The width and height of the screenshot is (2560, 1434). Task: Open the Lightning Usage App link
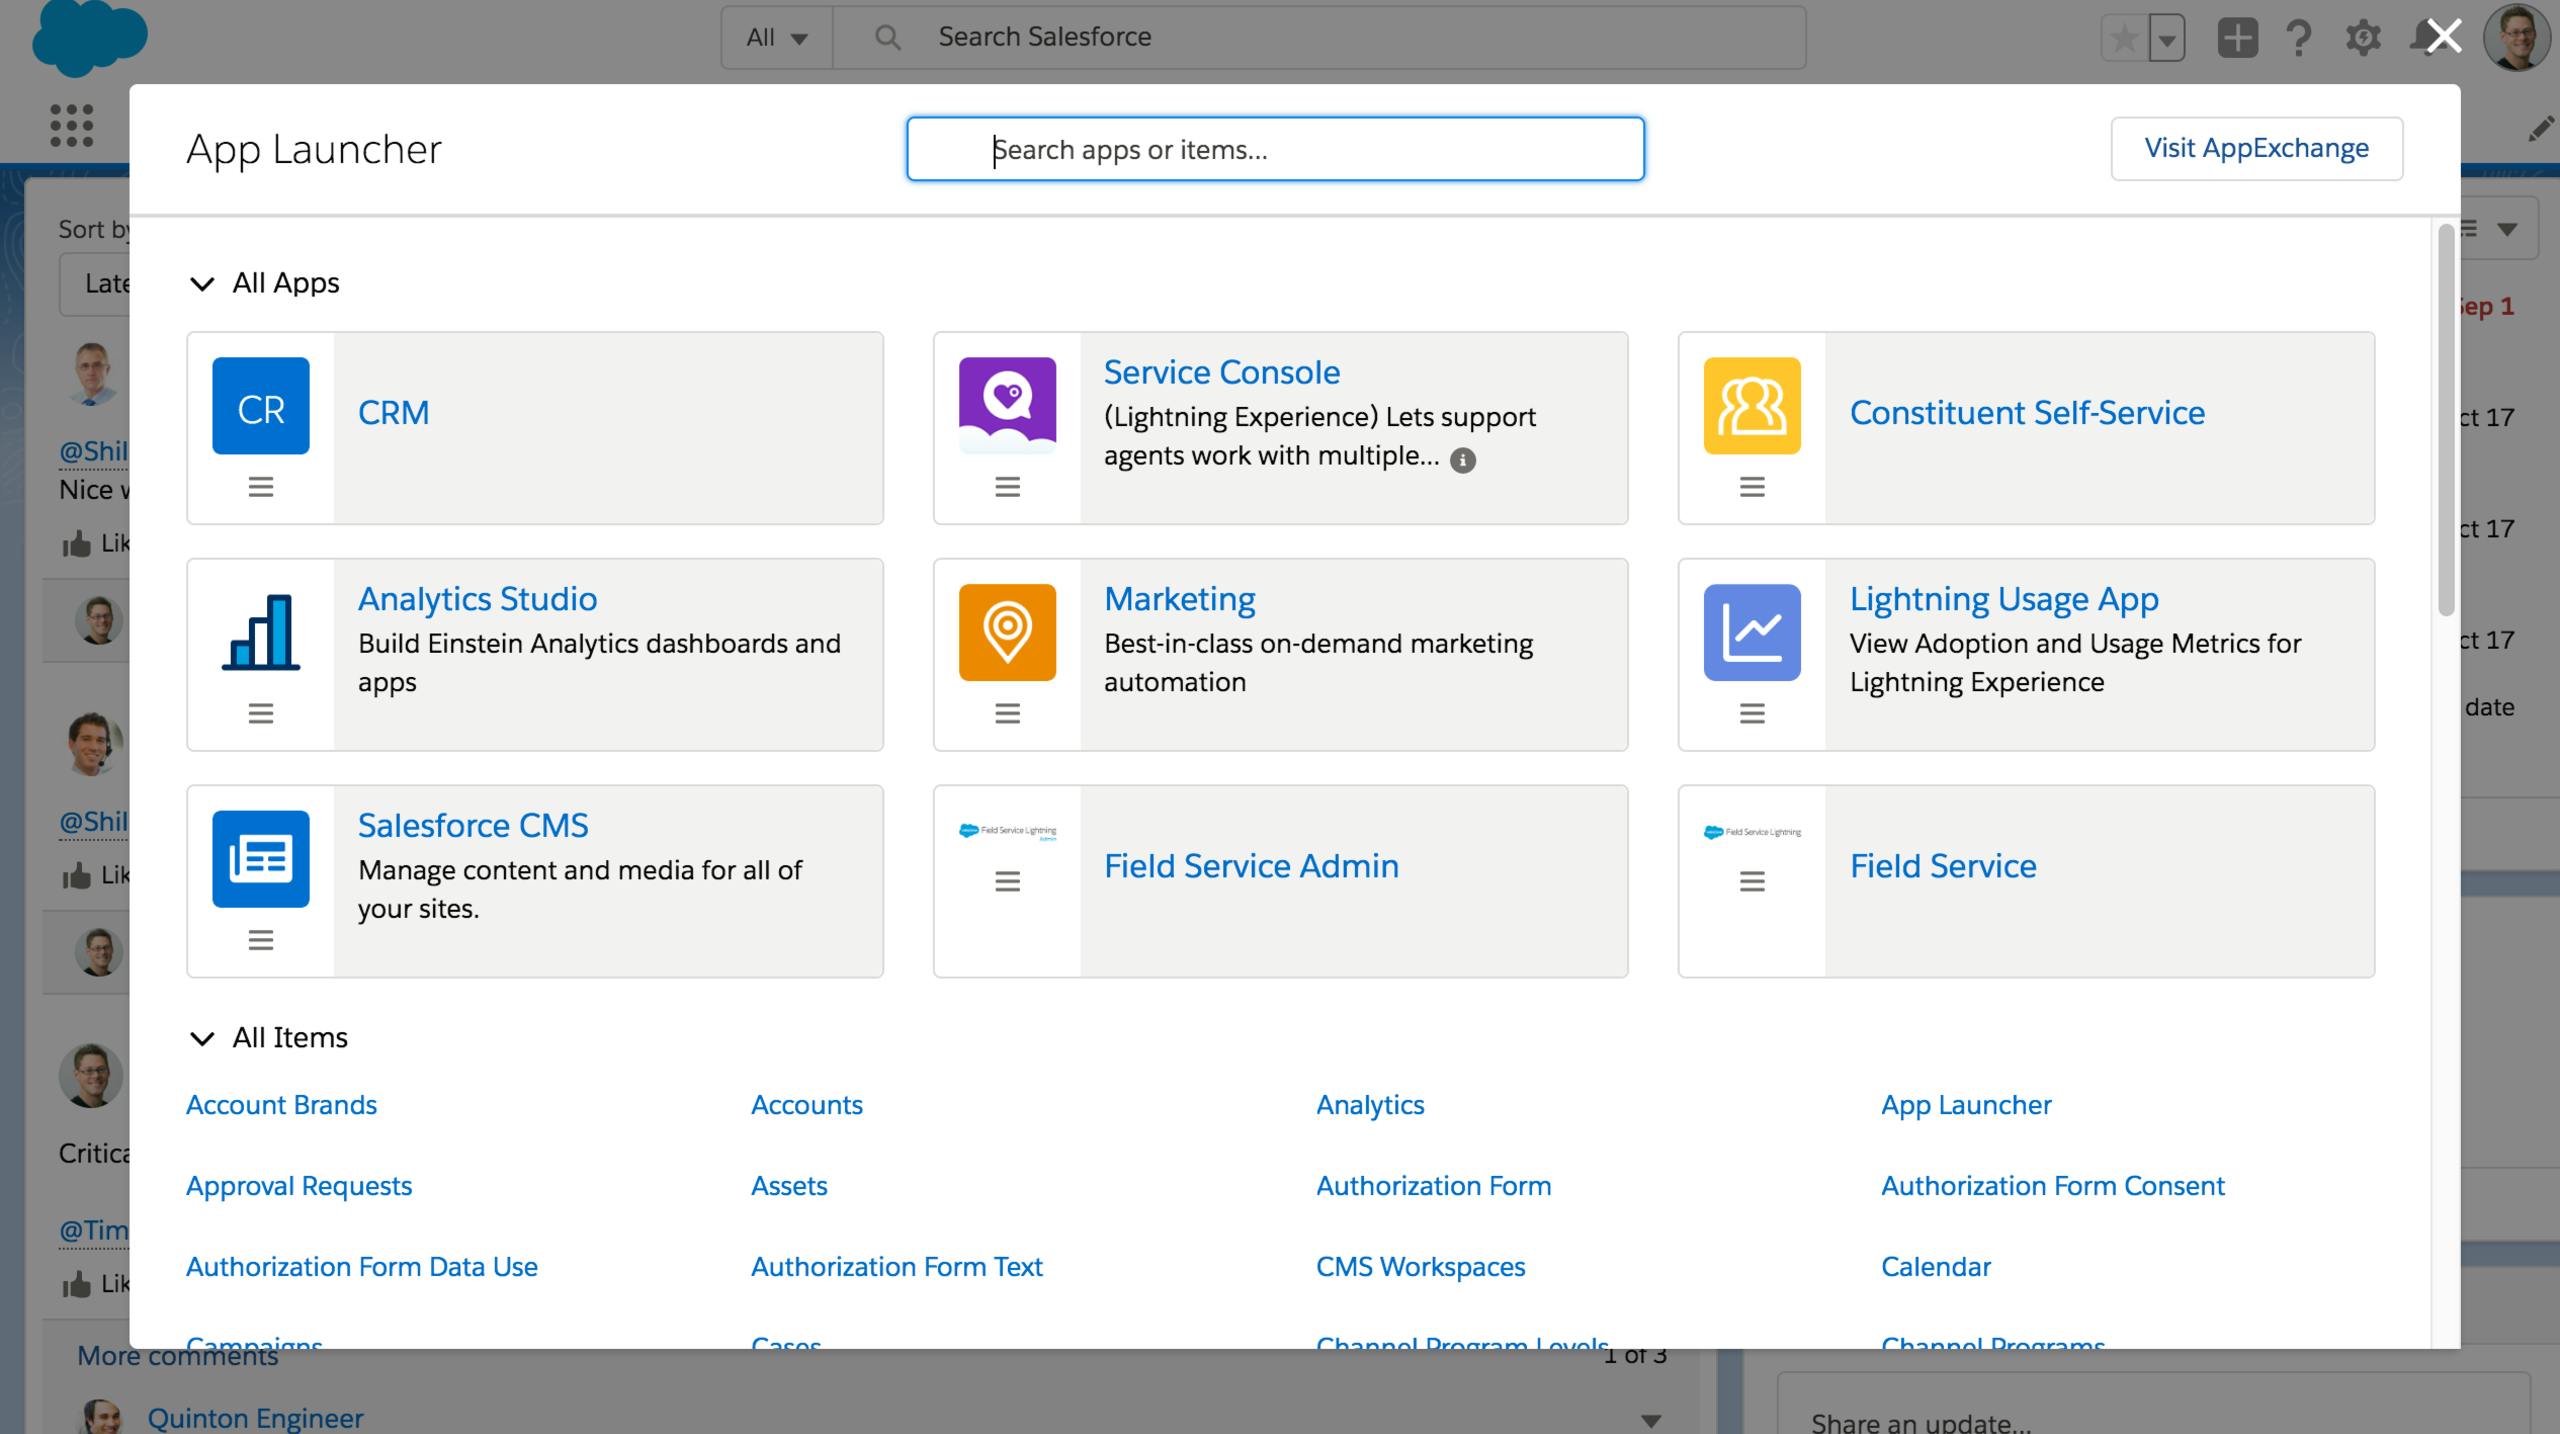click(x=2004, y=598)
